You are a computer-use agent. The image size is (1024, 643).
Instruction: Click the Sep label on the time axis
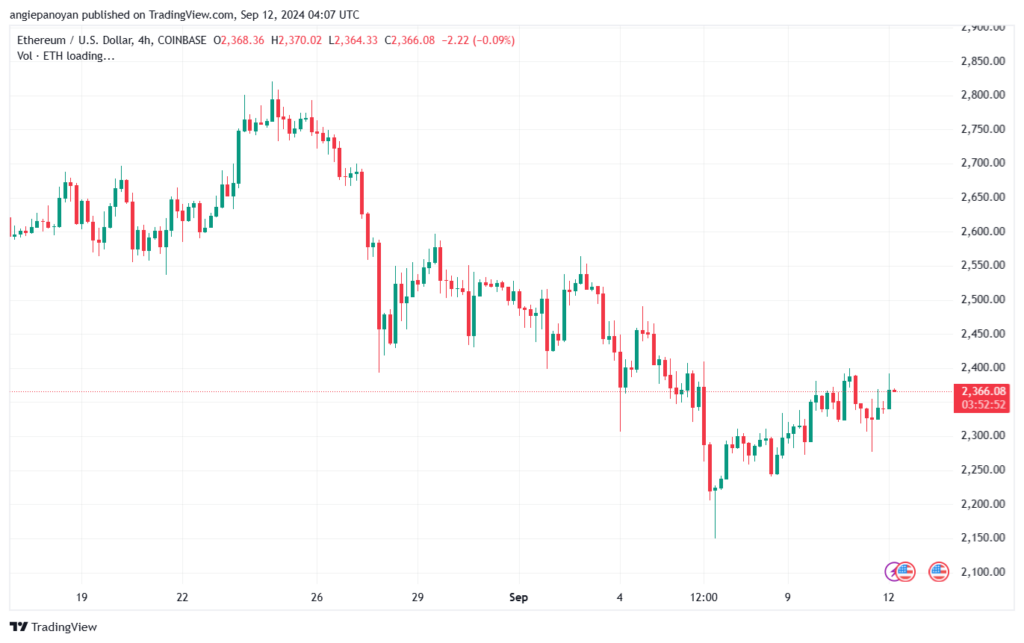518,597
